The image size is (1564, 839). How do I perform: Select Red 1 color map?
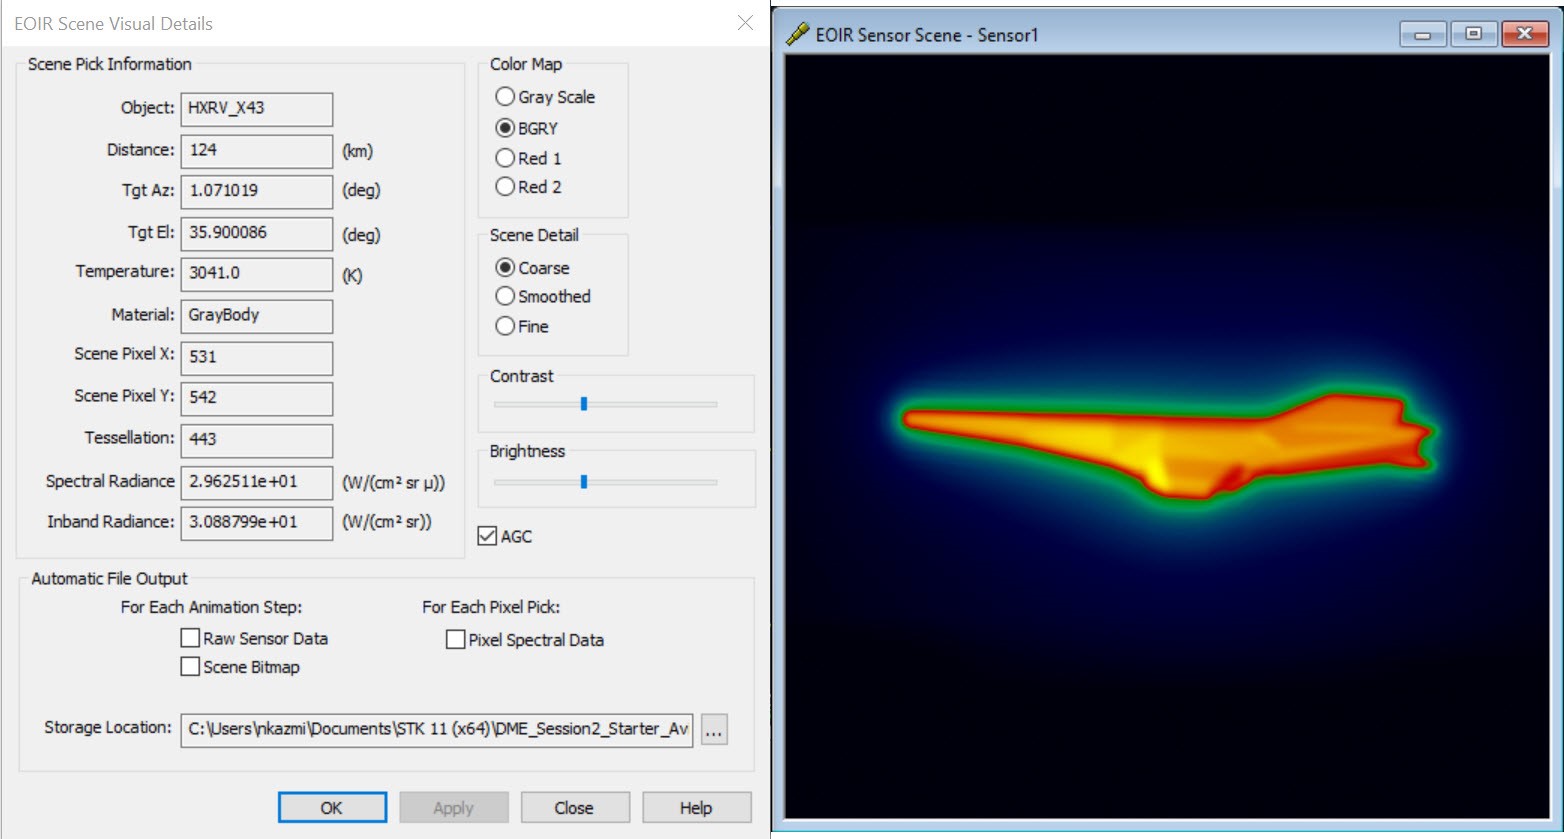[x=506, y=158]
